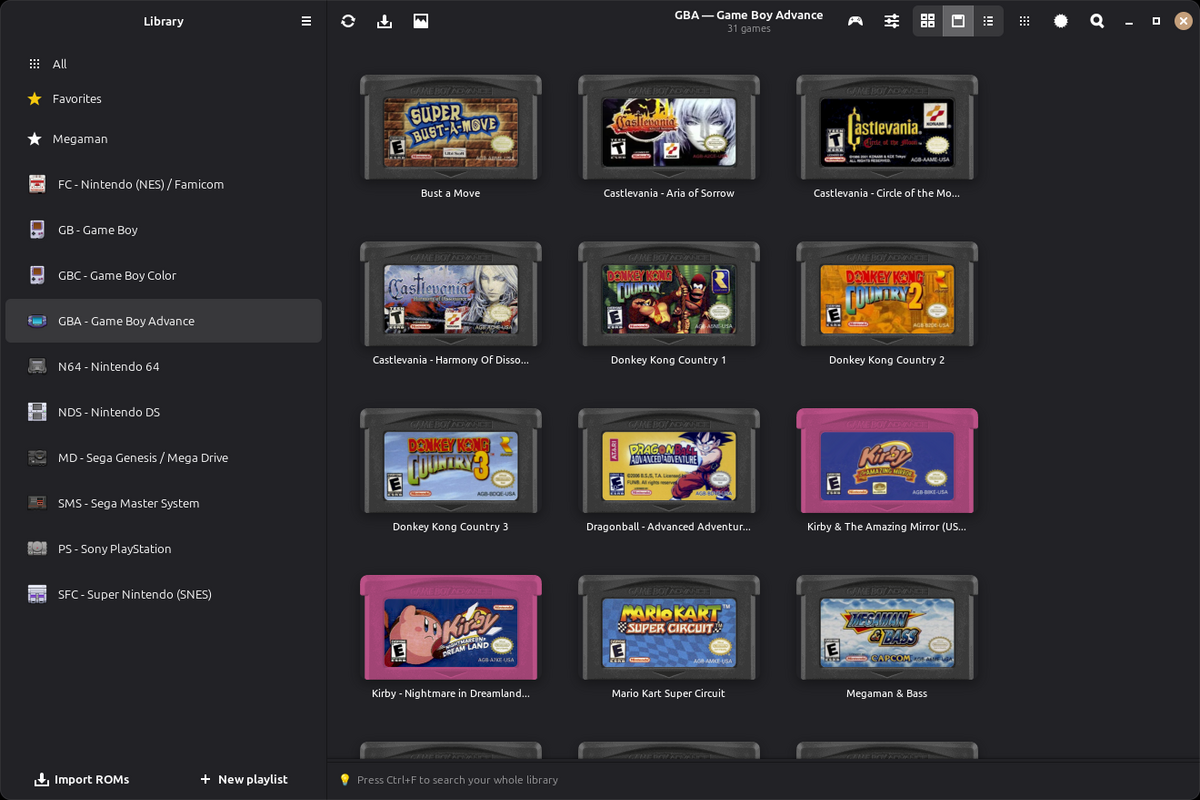Switch to grid view
This screenshot has width=1200, height=800.
point(928,21)
